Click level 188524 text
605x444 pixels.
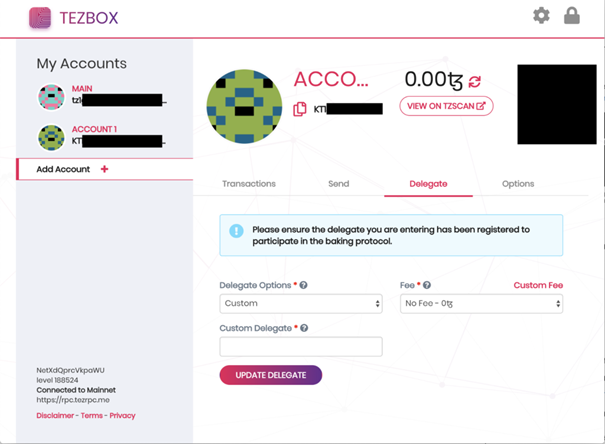coord(57,380)
